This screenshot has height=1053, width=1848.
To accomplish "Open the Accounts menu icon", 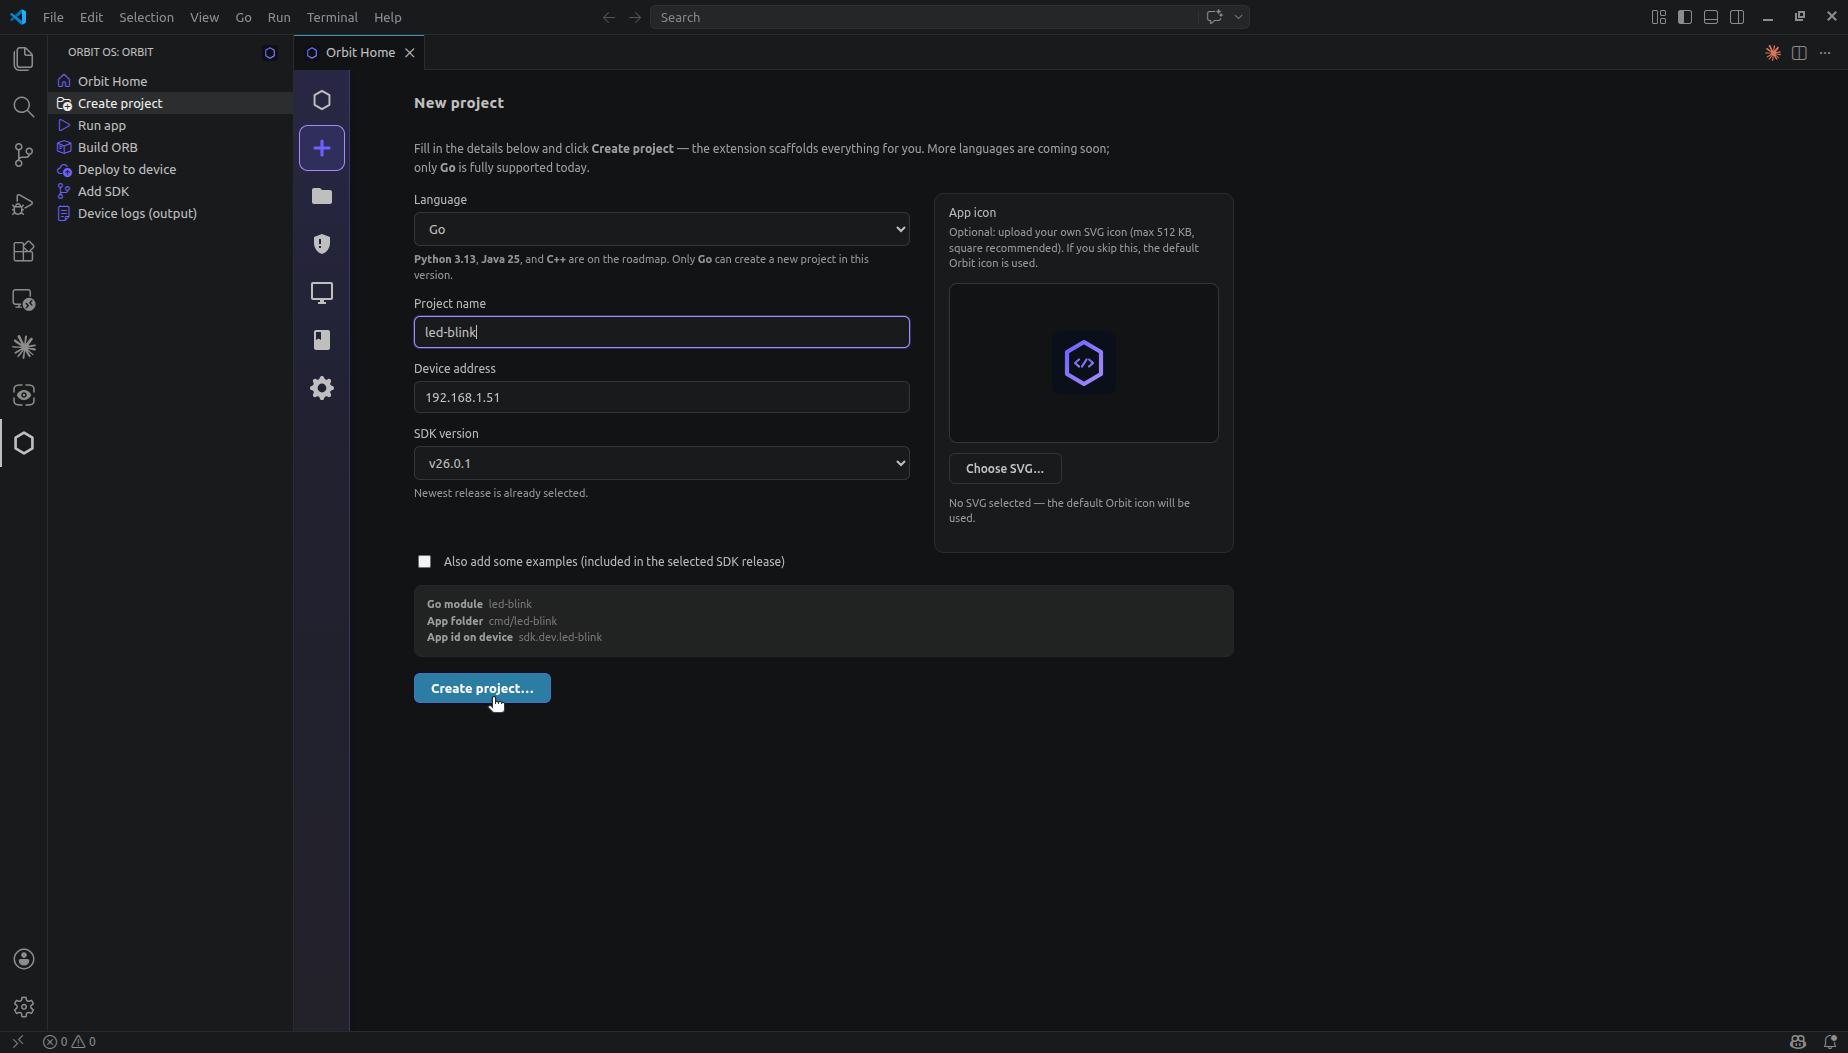I will [x=24, y=959].
